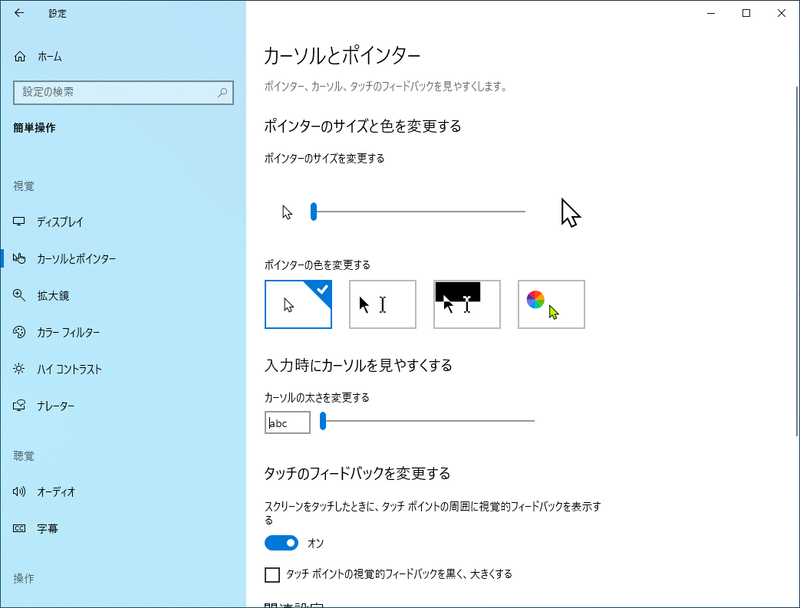Click the search magnifier icon
Screen dimensions: 800x608
click(x=225, y=92)
